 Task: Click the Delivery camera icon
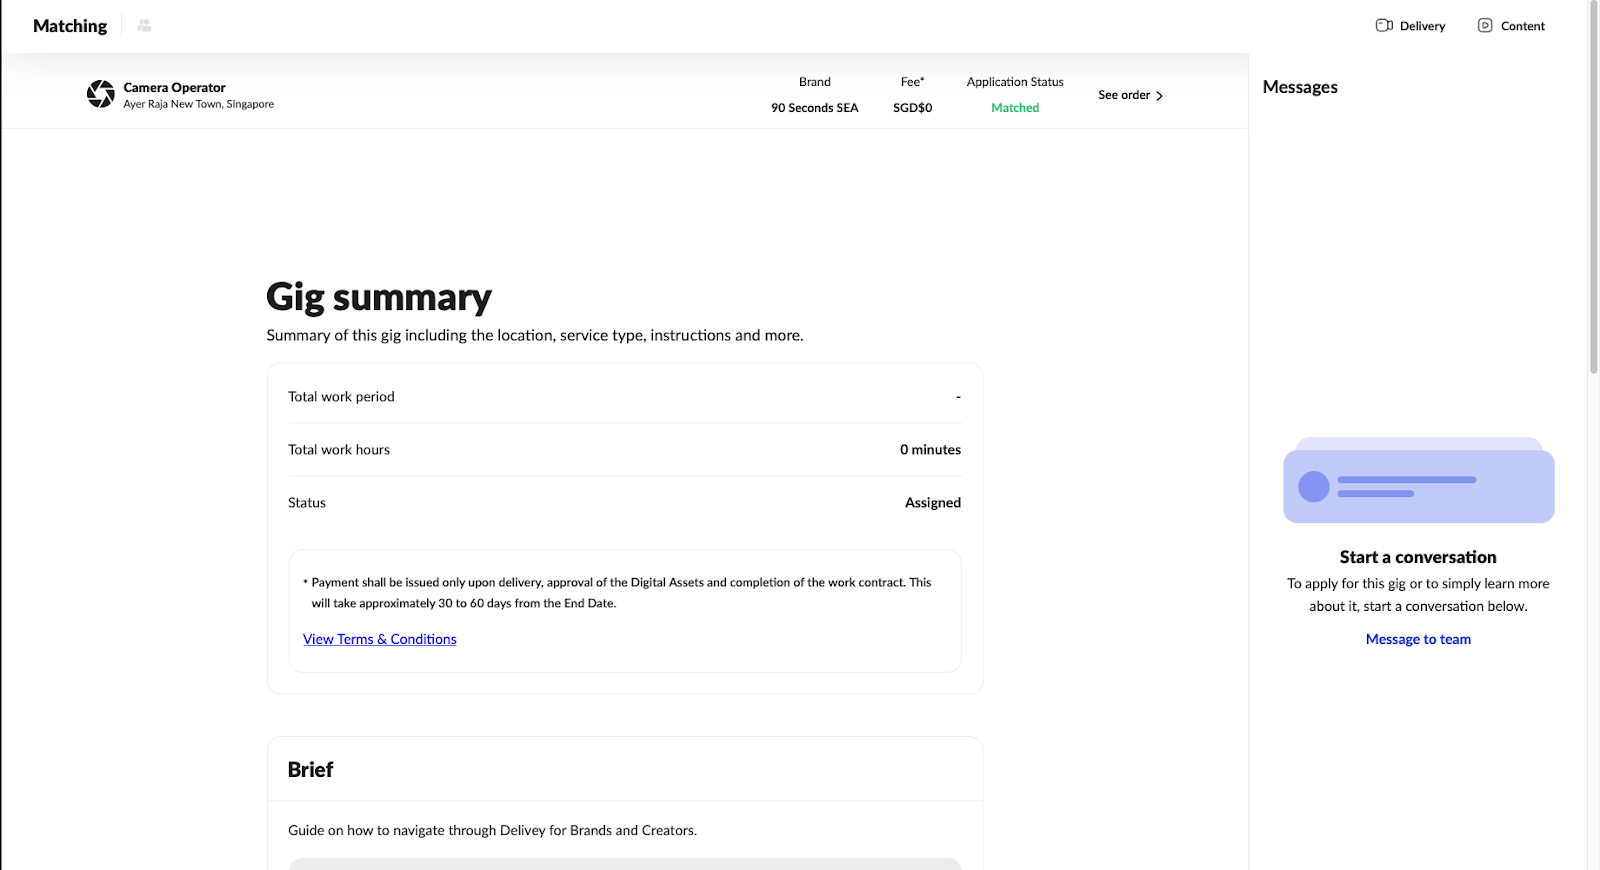[x=1384, y=26]
